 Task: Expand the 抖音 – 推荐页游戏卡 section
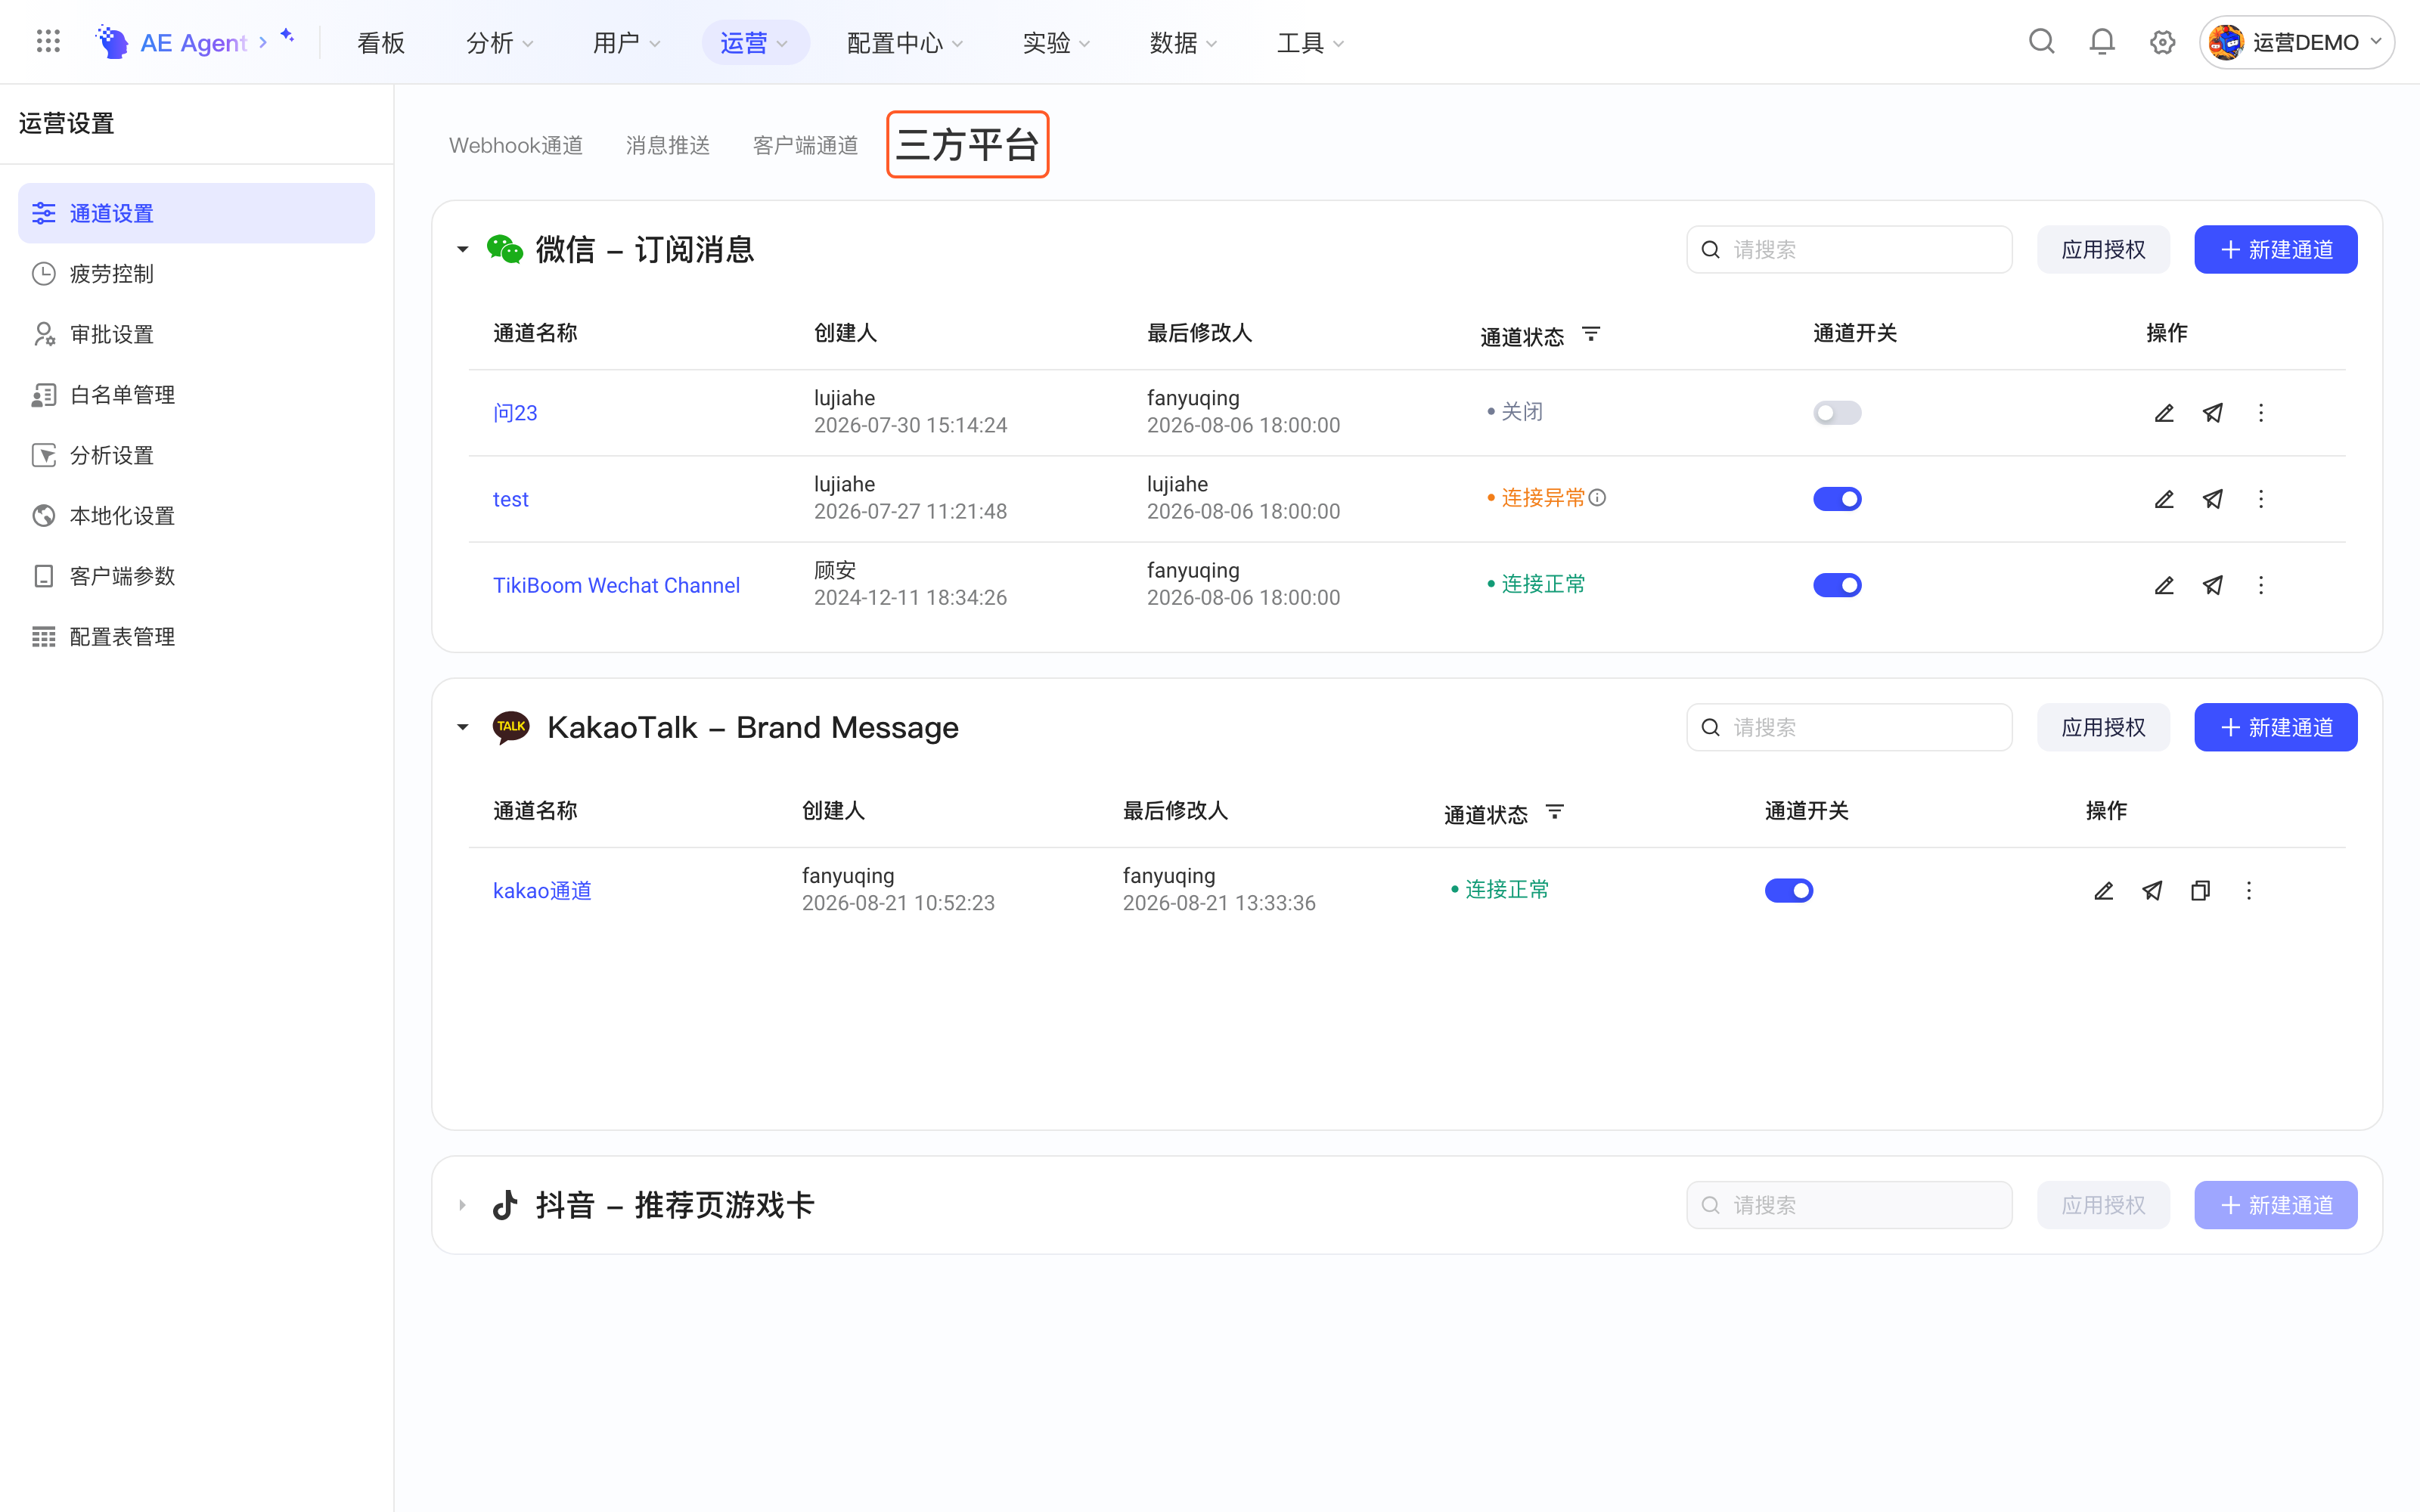(x=462, y=1205)
